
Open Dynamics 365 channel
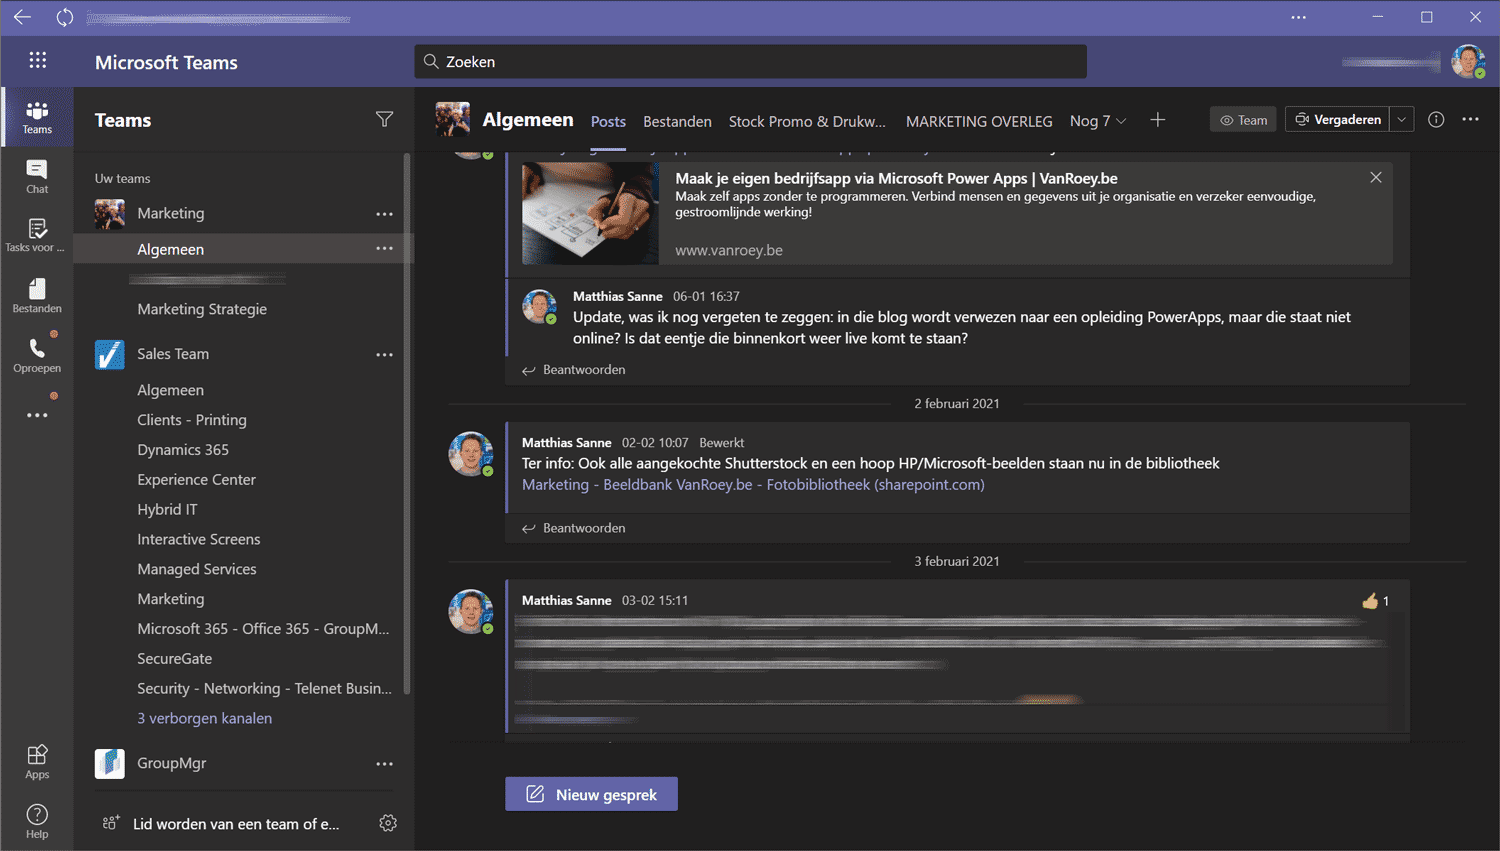[x=183, y=450]
